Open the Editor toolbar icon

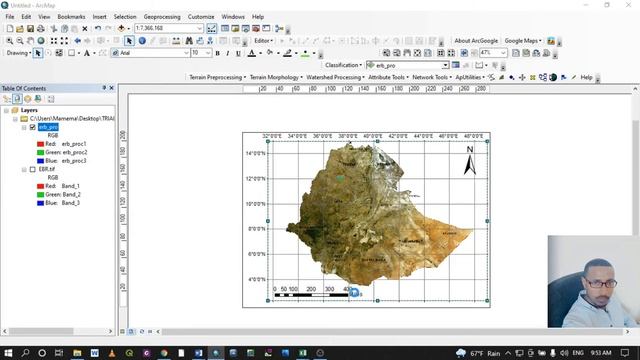(x=211, y=29)
